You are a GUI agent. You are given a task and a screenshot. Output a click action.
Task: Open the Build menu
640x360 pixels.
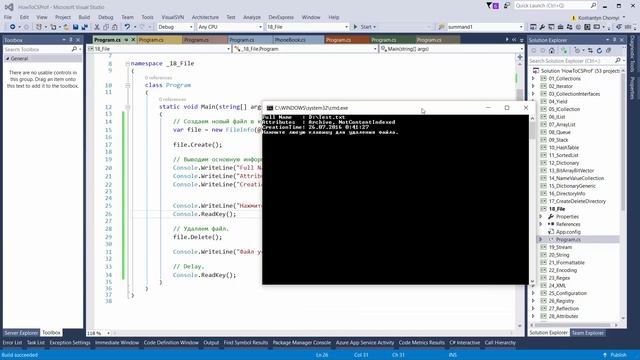tap(84, 17)
